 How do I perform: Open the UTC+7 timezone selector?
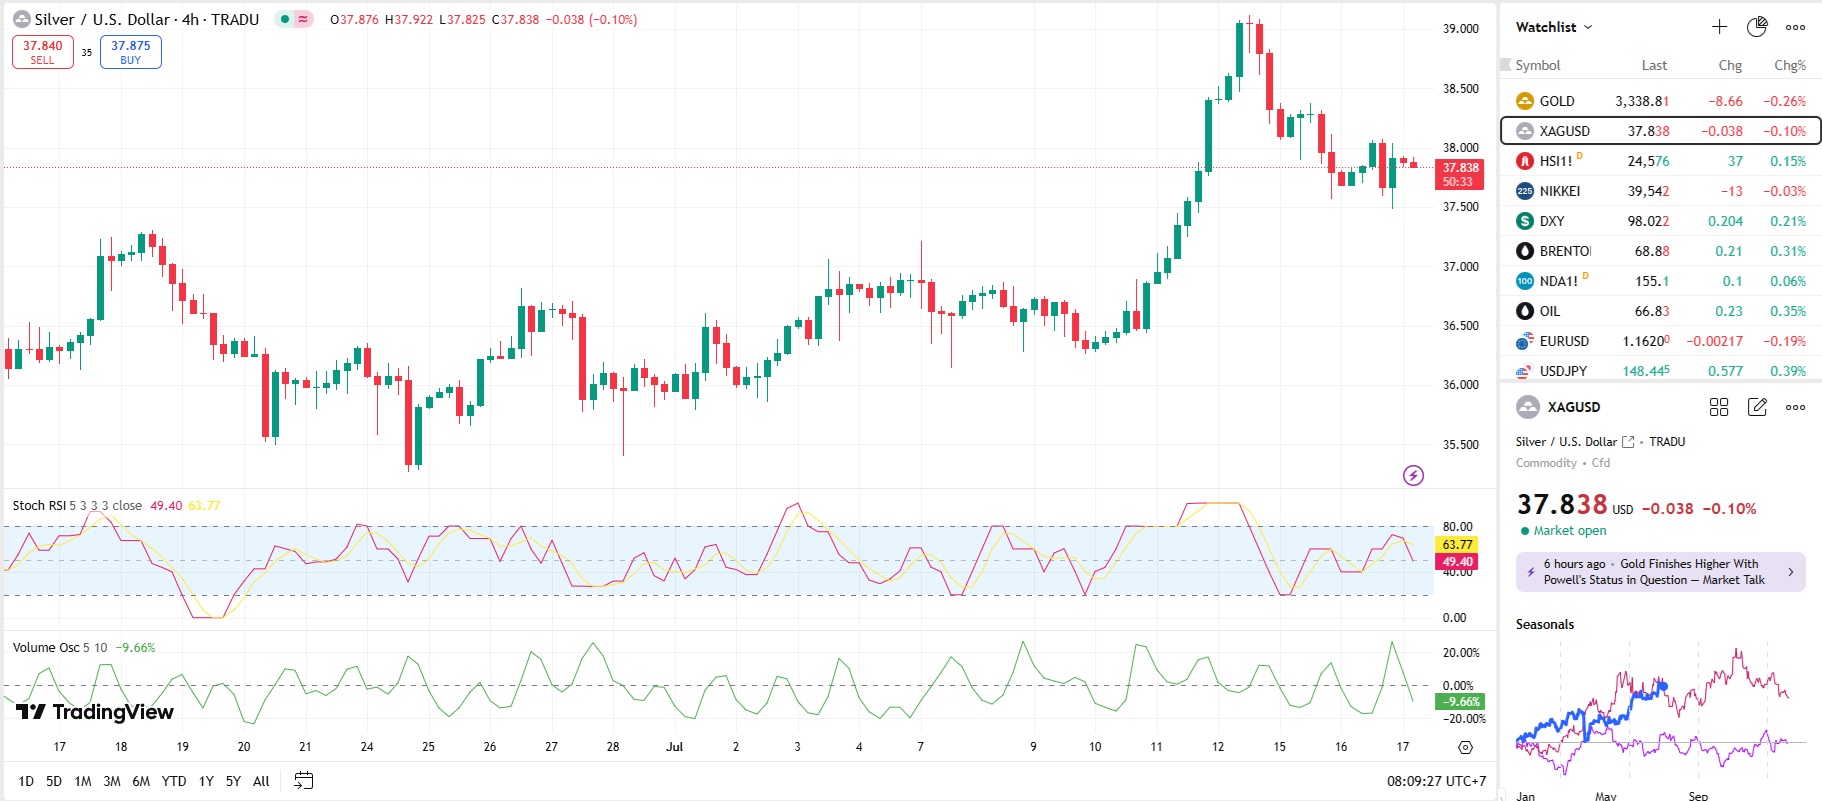tap(1436, 781)
